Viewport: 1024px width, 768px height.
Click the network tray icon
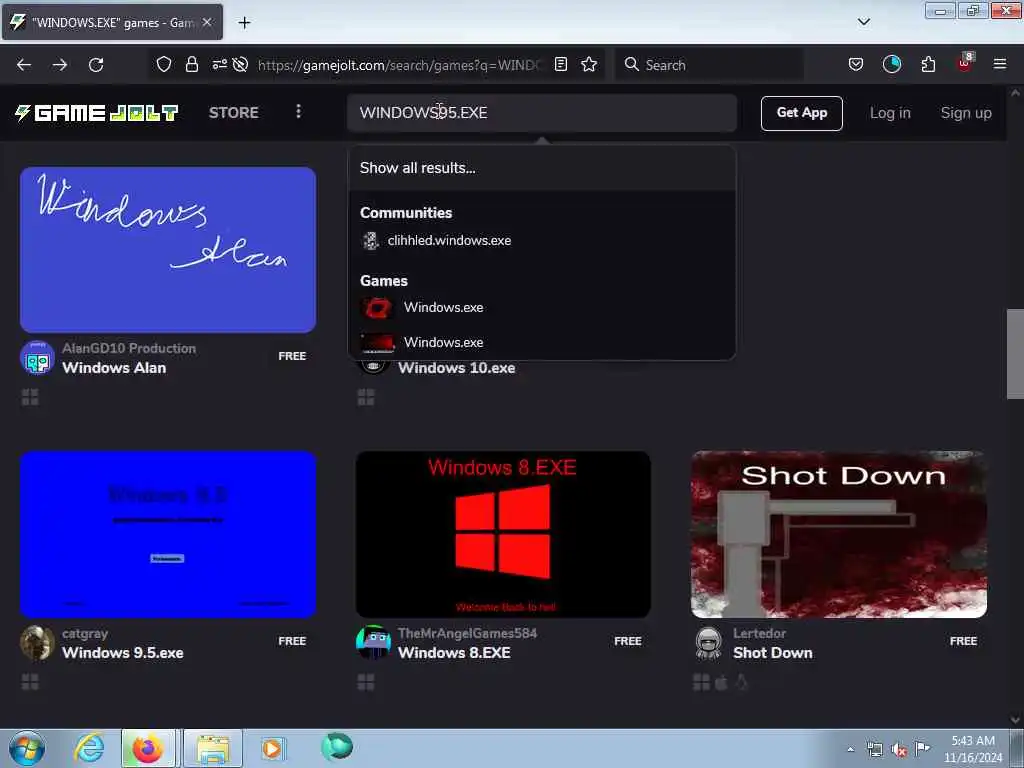tap(874, 750)
